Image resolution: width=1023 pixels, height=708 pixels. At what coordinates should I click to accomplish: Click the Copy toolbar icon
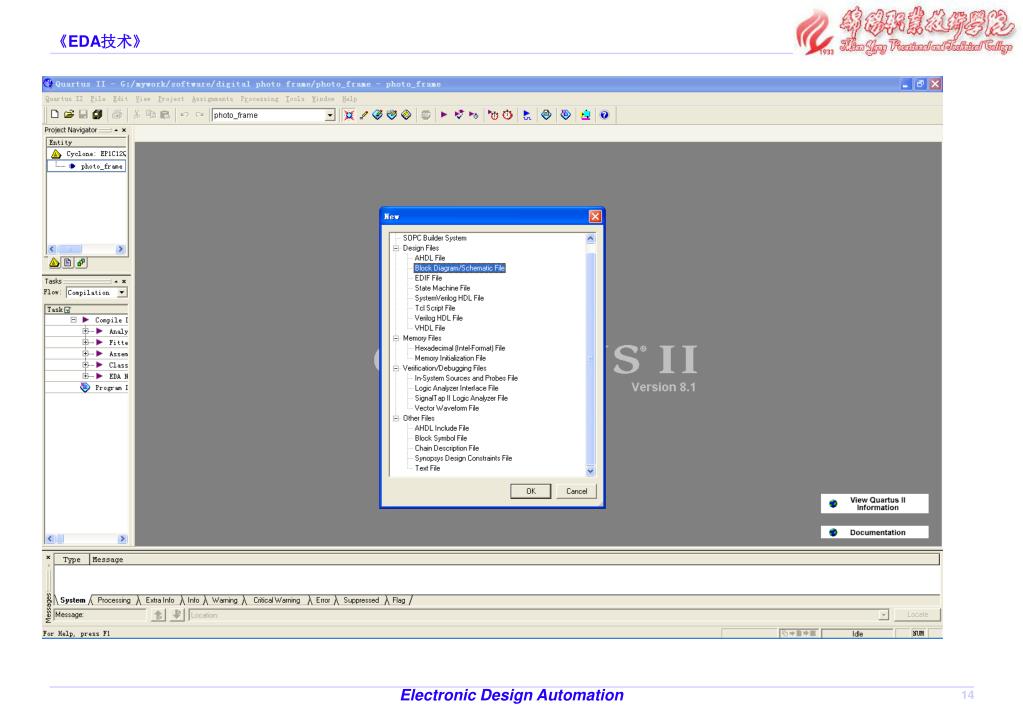pos(151,114)
